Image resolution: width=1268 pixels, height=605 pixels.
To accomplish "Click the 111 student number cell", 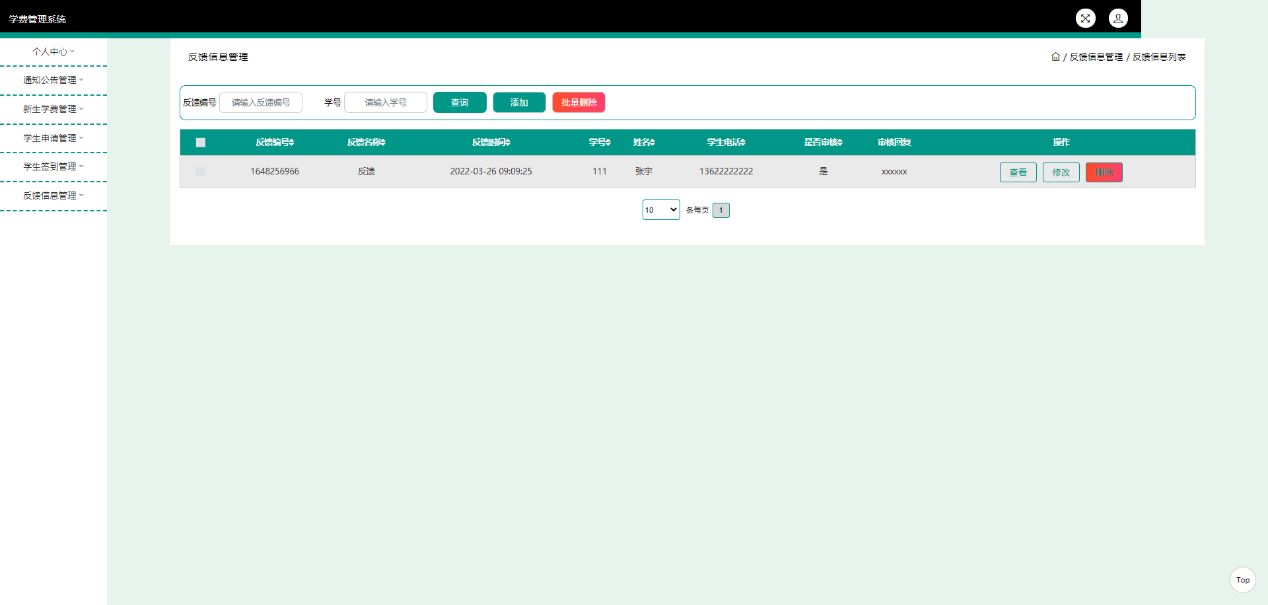I will pyautogui.click(x=600, y=172).
